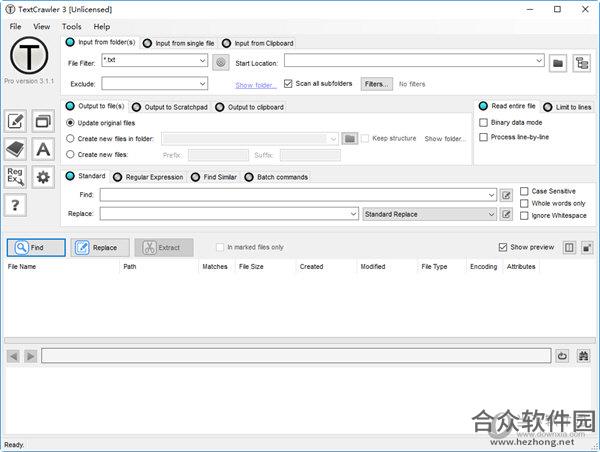
Task: Click the Replace button
Action: (100, 248)
